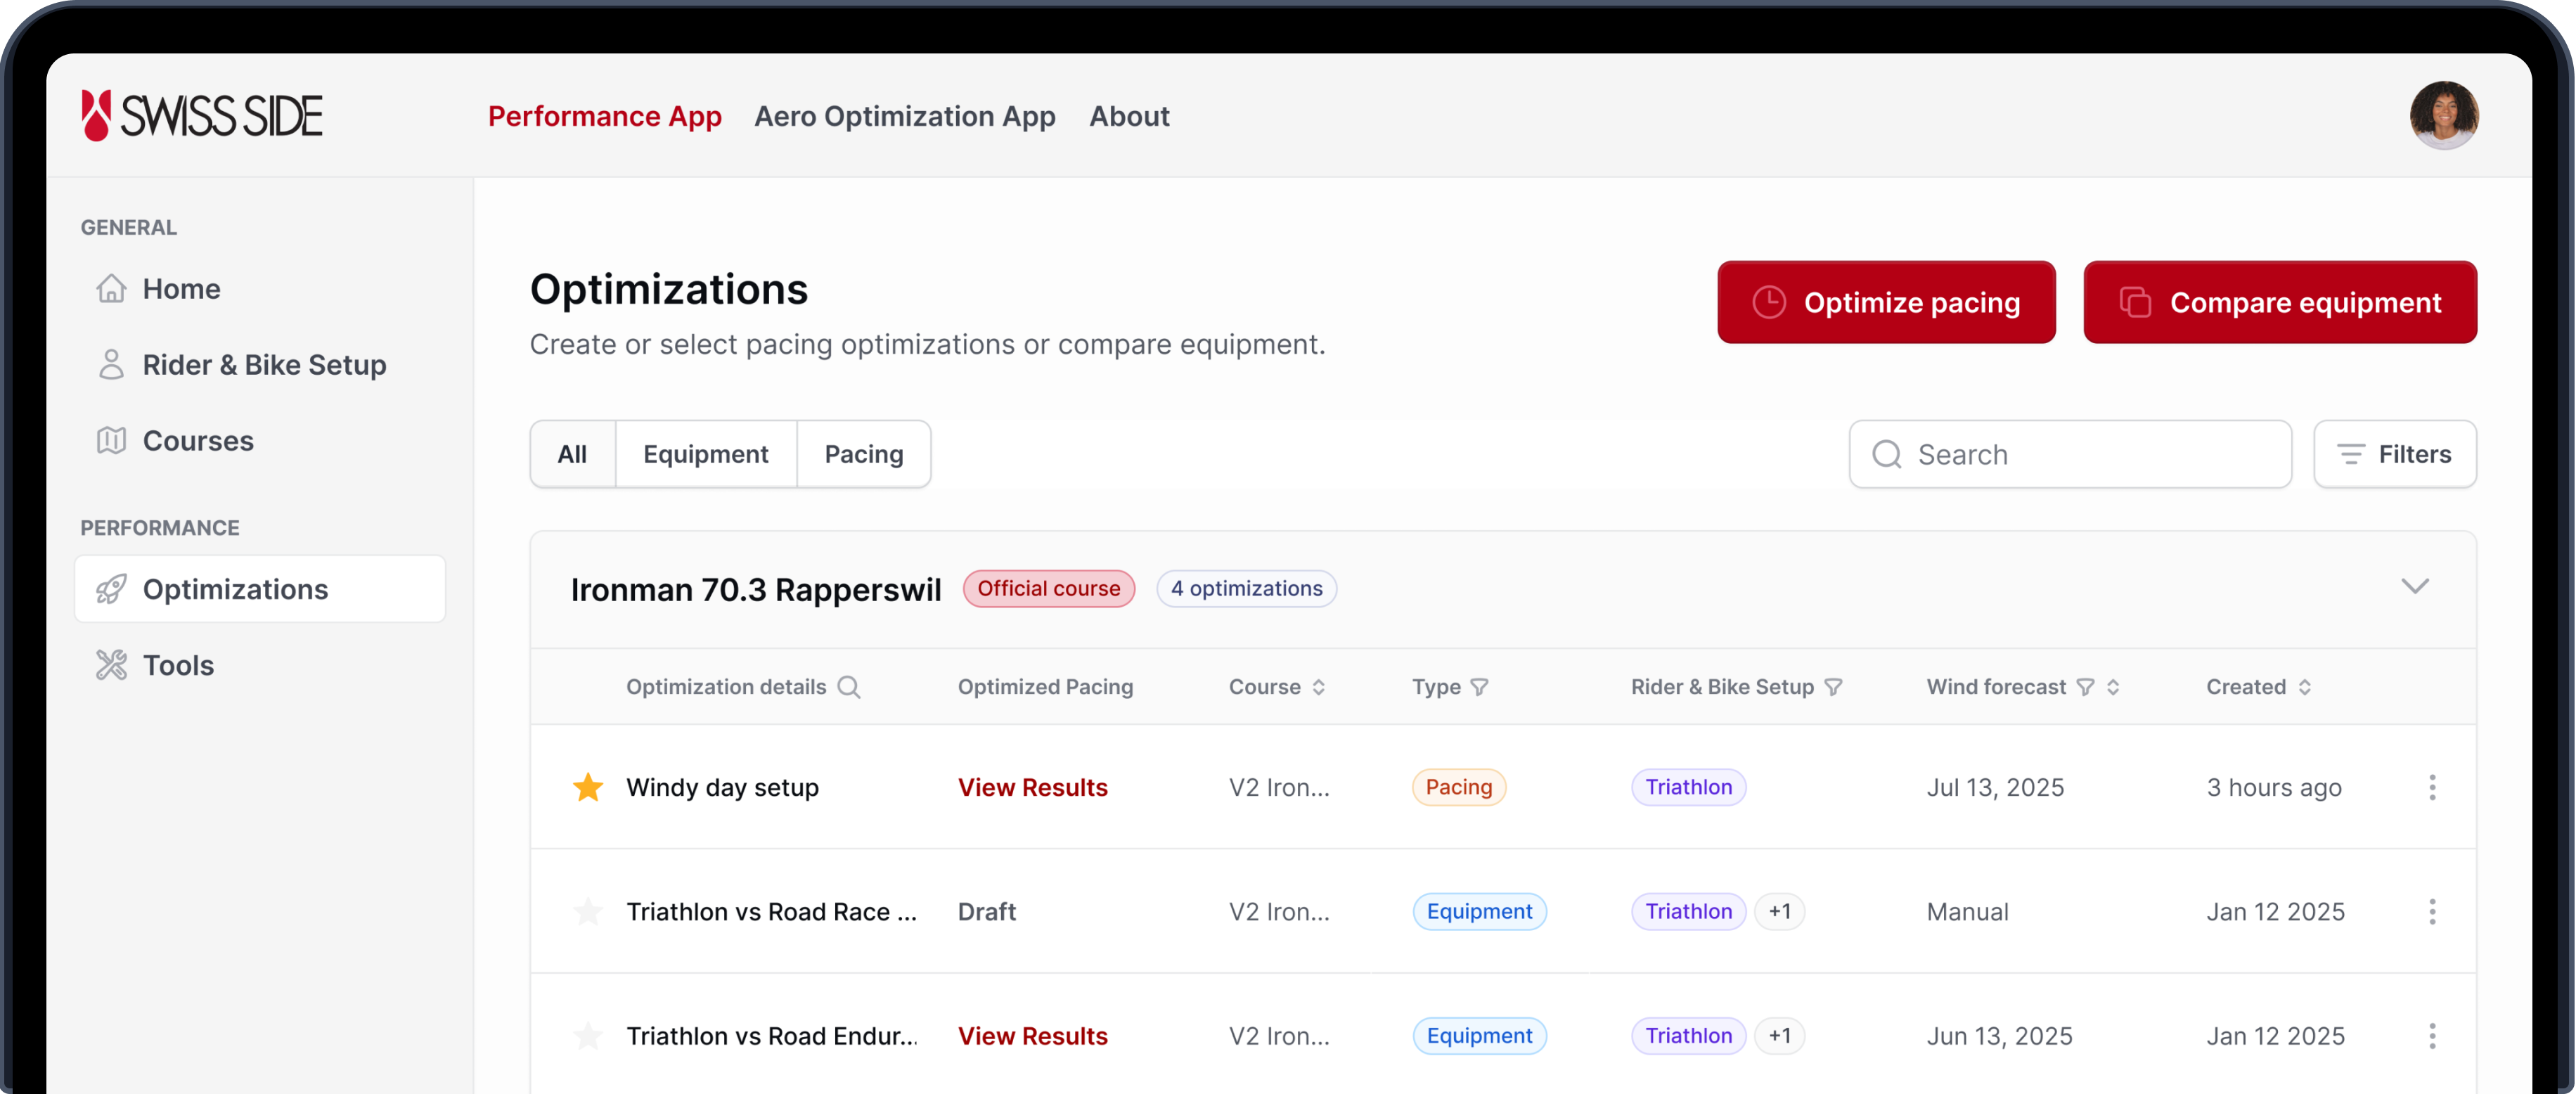Image resolution: width=2576 pixels, height=1094 pixels.
Task: Search in Optimization details column
Action: tap(849, 687)
